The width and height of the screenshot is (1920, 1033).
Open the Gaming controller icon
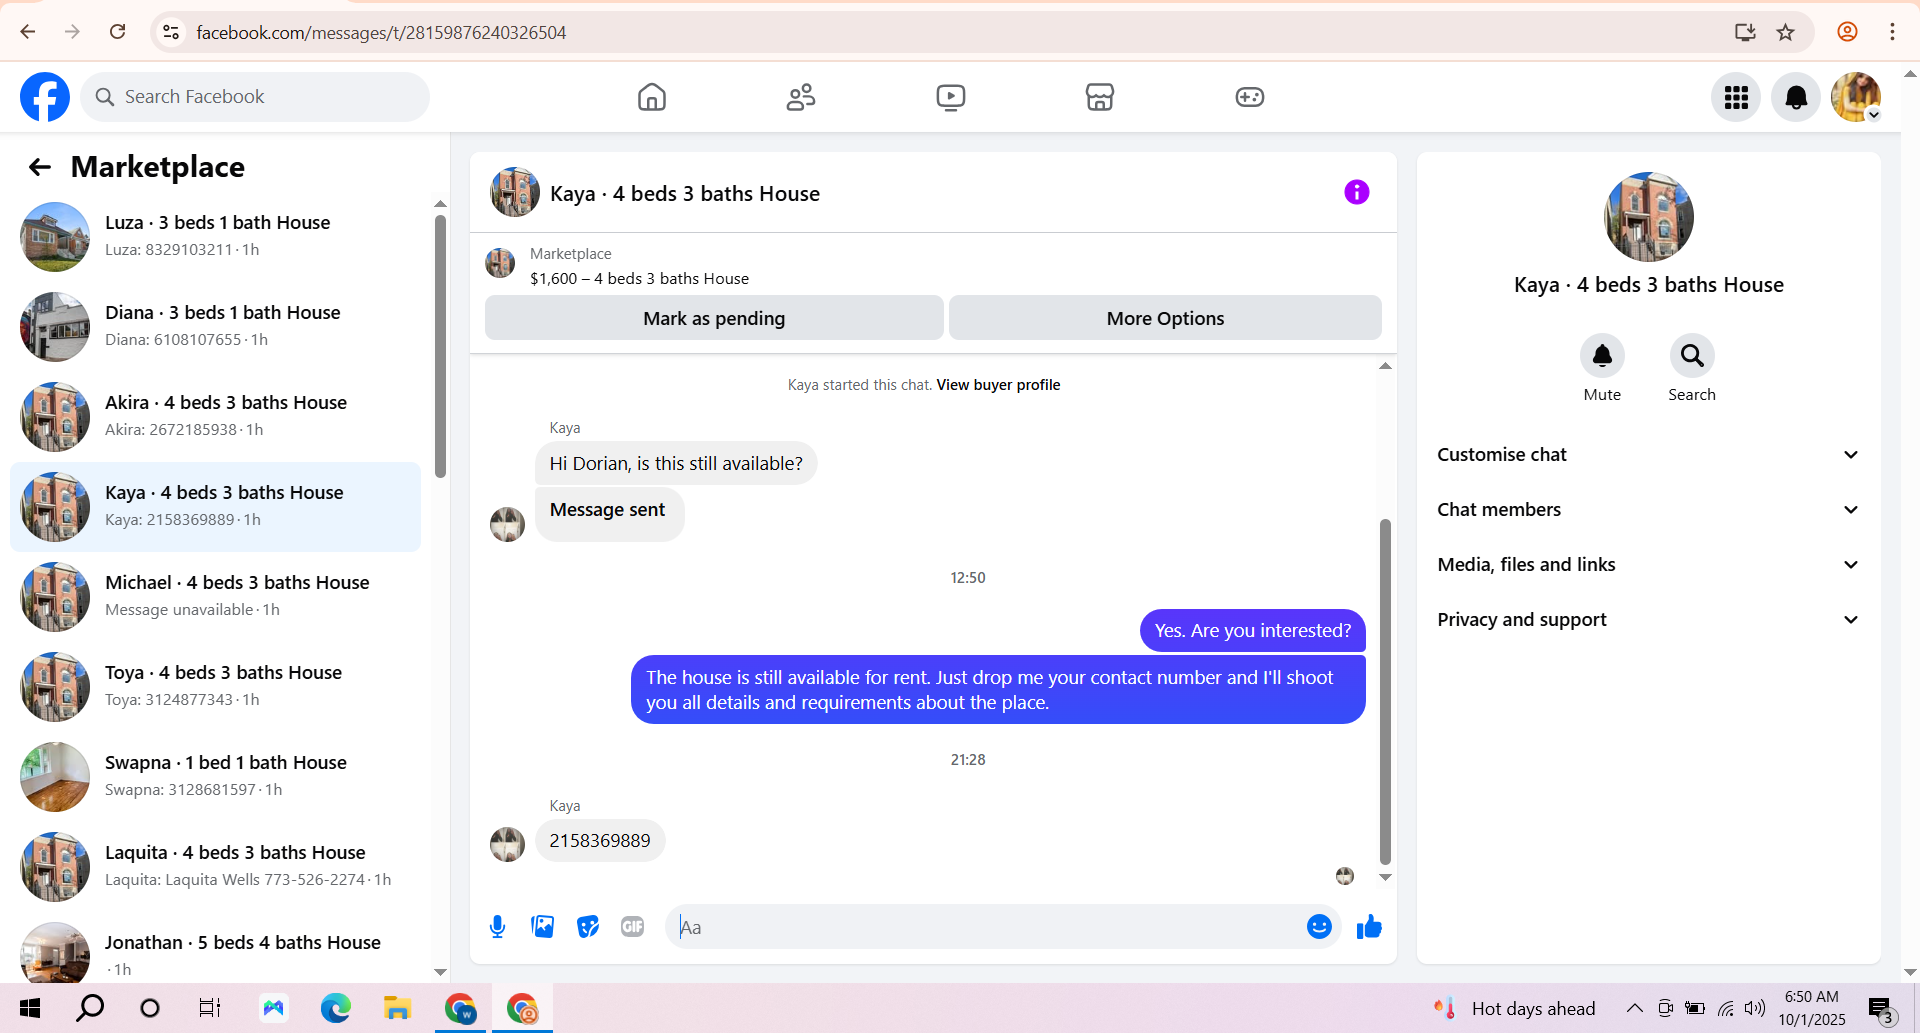pos(1250,97)
